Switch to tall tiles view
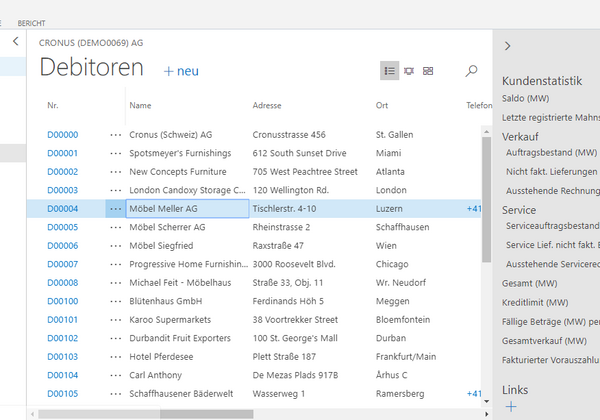Viewport: 600px width, 420px height. coord(409,71)
